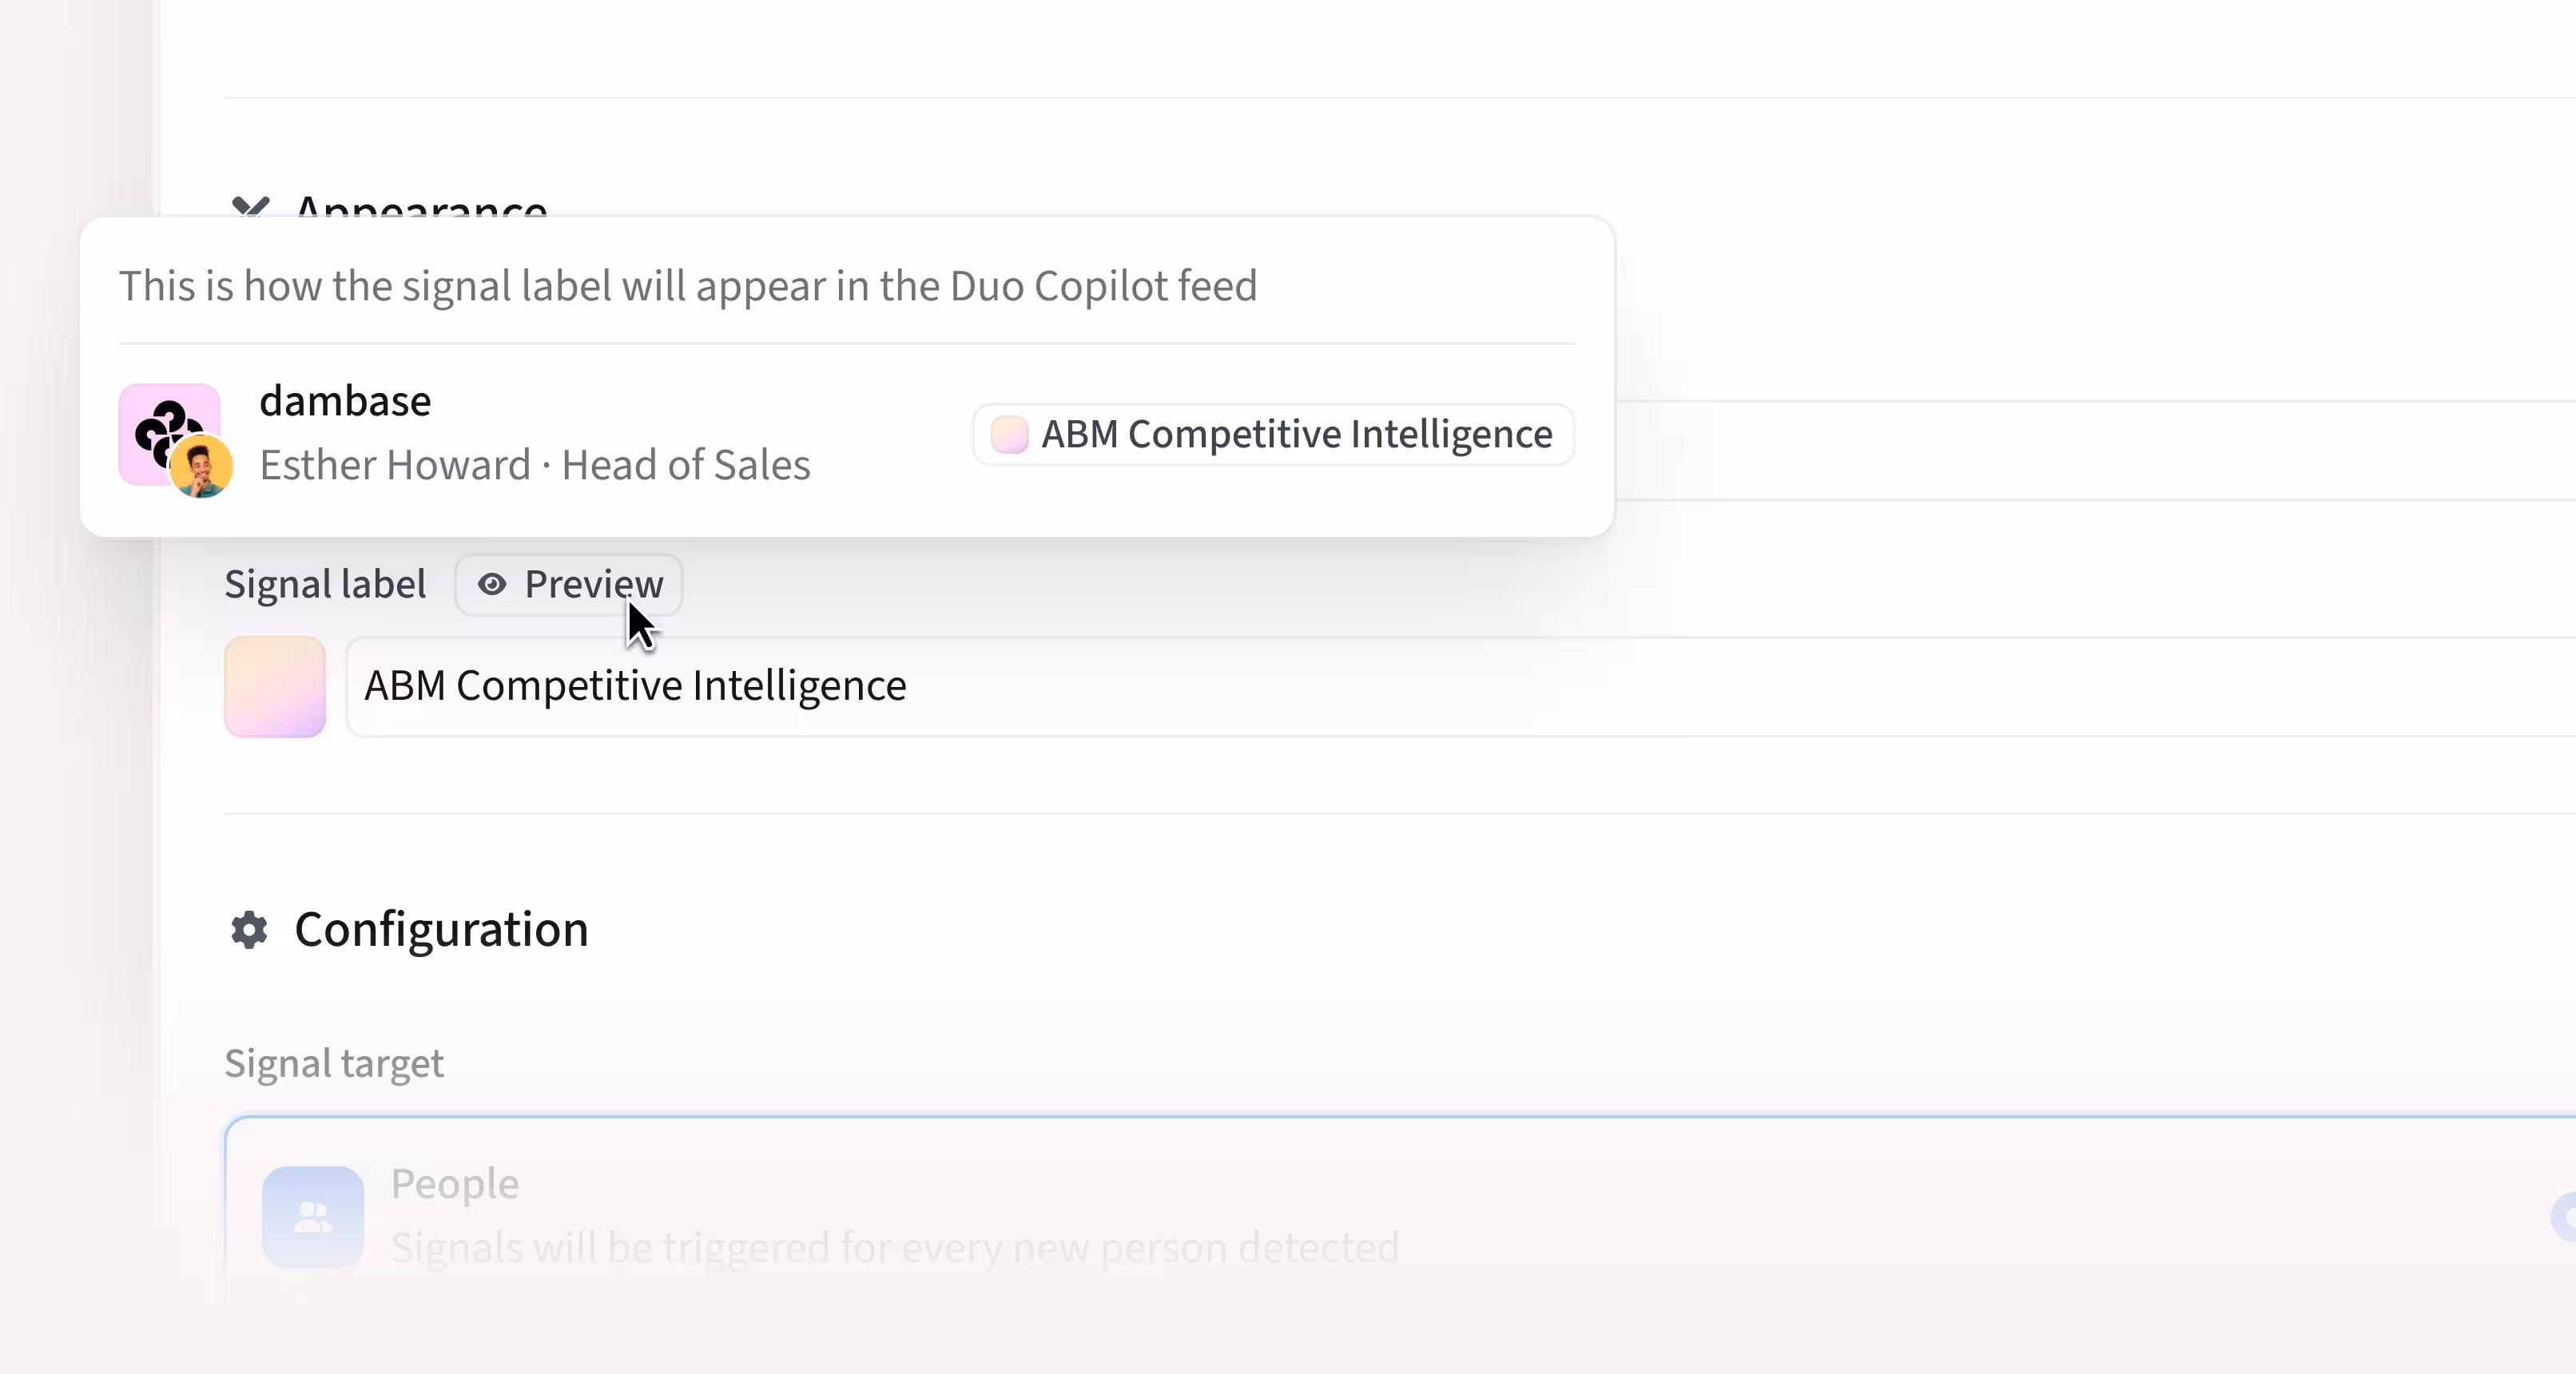Click the eye icon in the Preview button

[x=491, y=584]
